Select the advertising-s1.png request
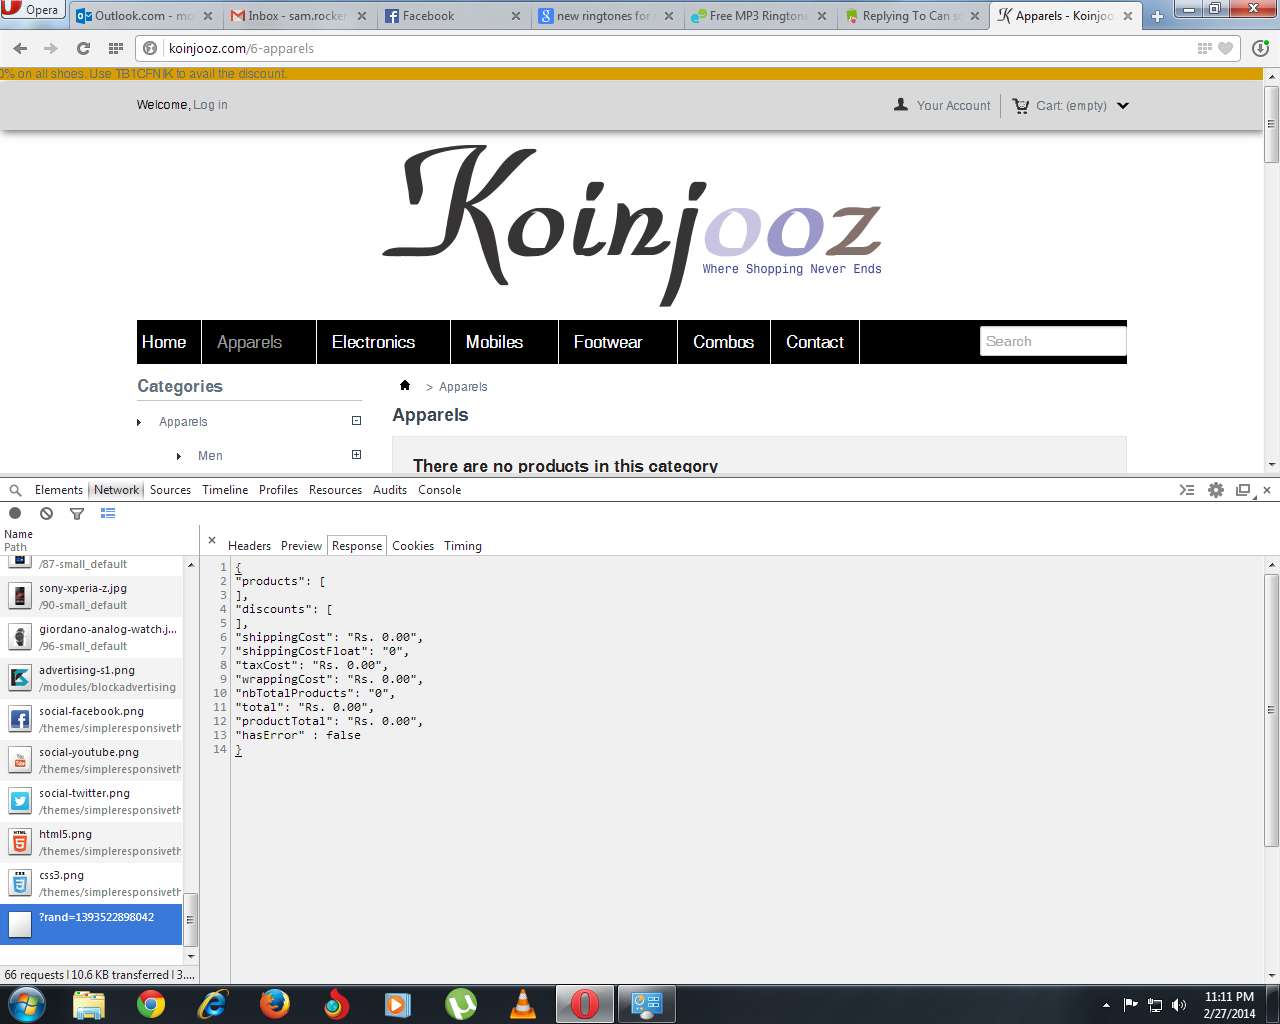Screen dimensions: 1280x1024 [92, 679]
